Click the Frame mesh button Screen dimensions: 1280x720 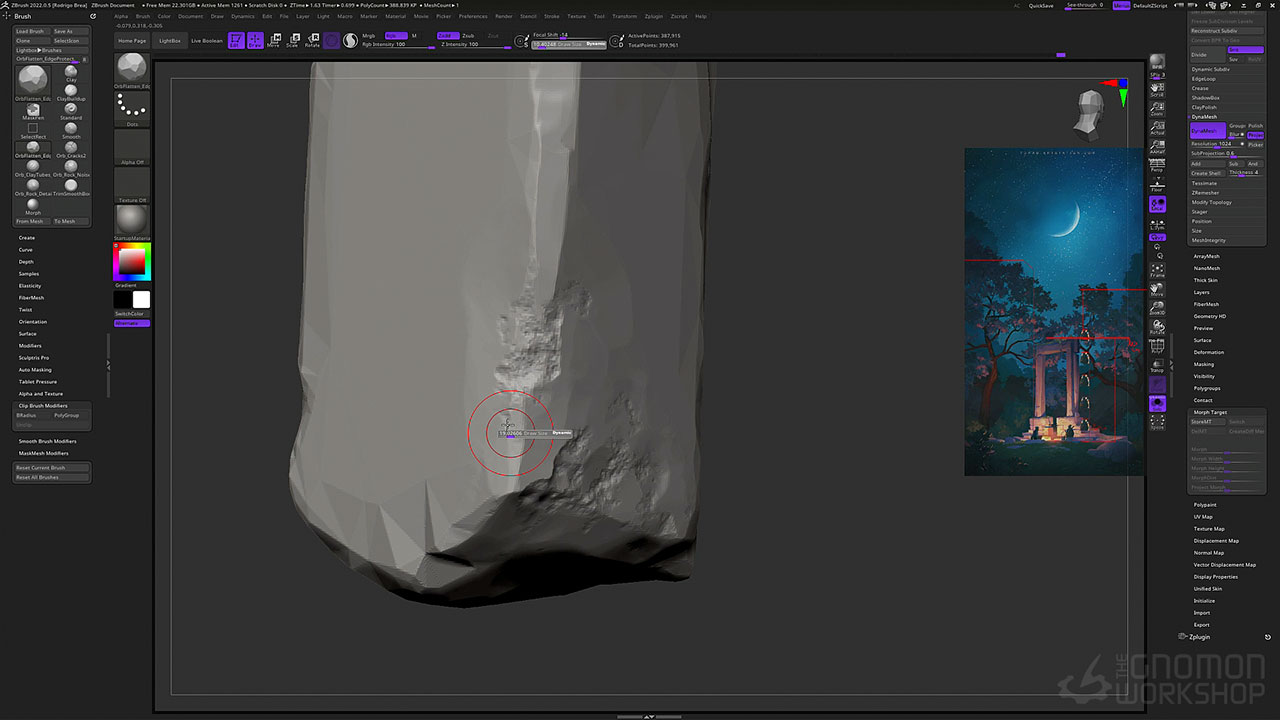coord(1157,269)
